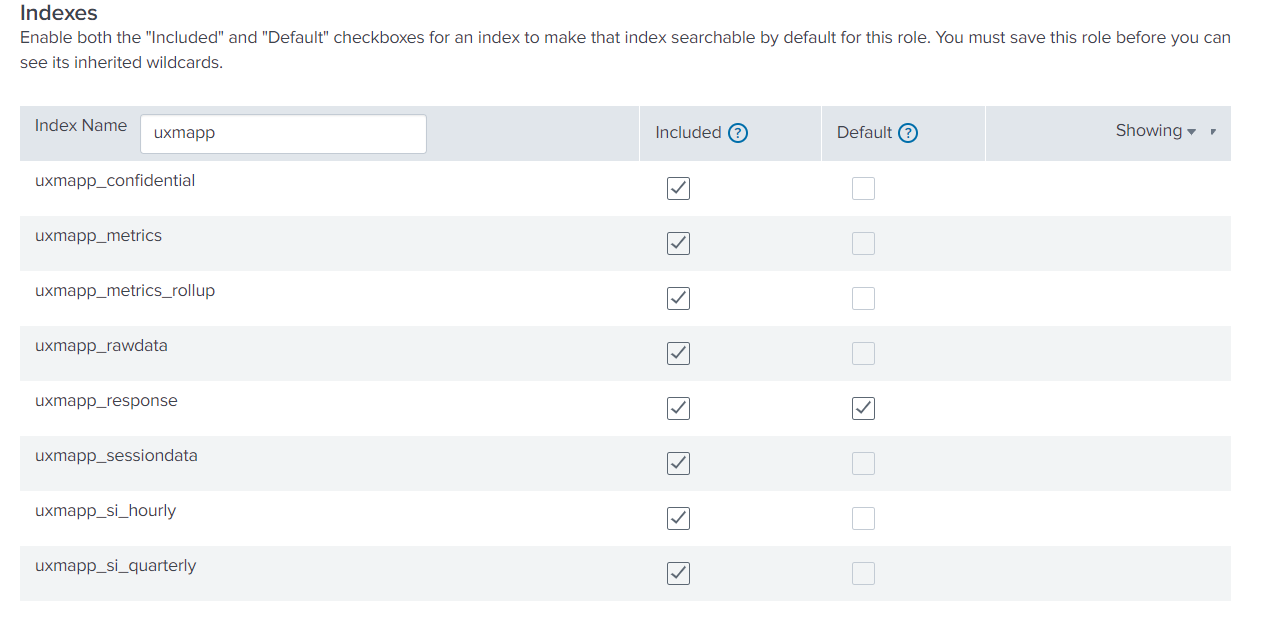Enable the Default checkbox for uxmapp_metrics_rollup
The image size is (1267, 631).
(863, 298)
